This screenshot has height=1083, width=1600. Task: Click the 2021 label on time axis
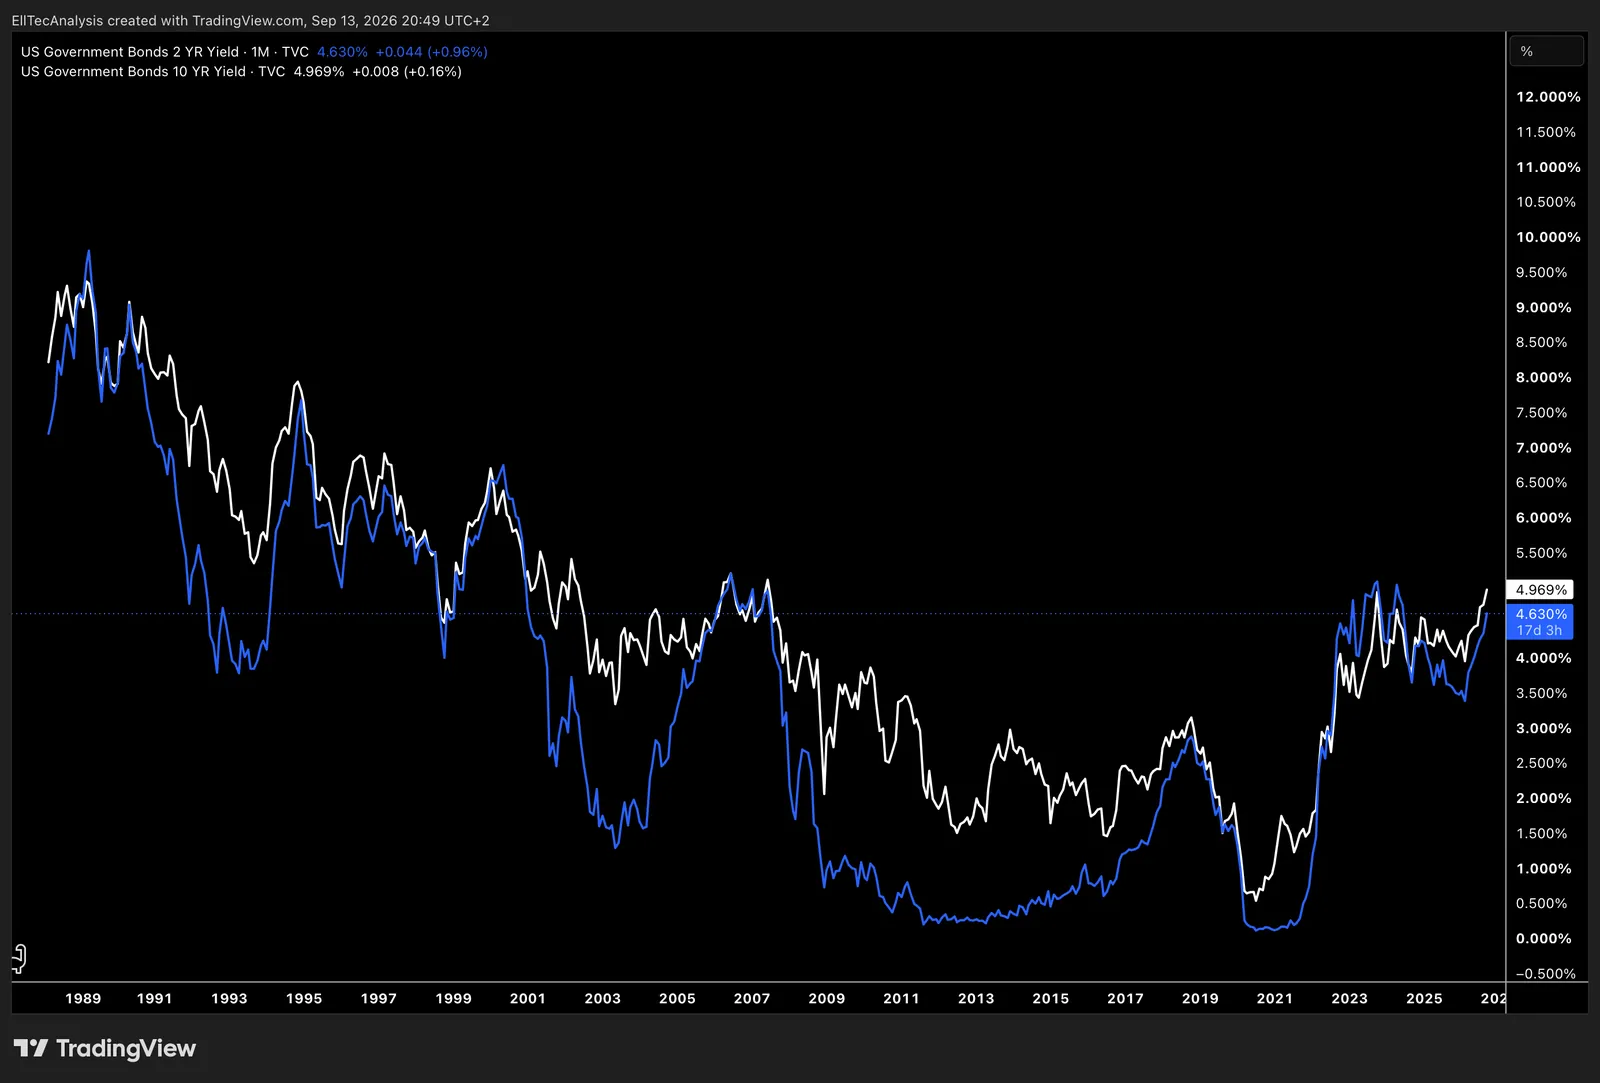(x=1275, y=998)
